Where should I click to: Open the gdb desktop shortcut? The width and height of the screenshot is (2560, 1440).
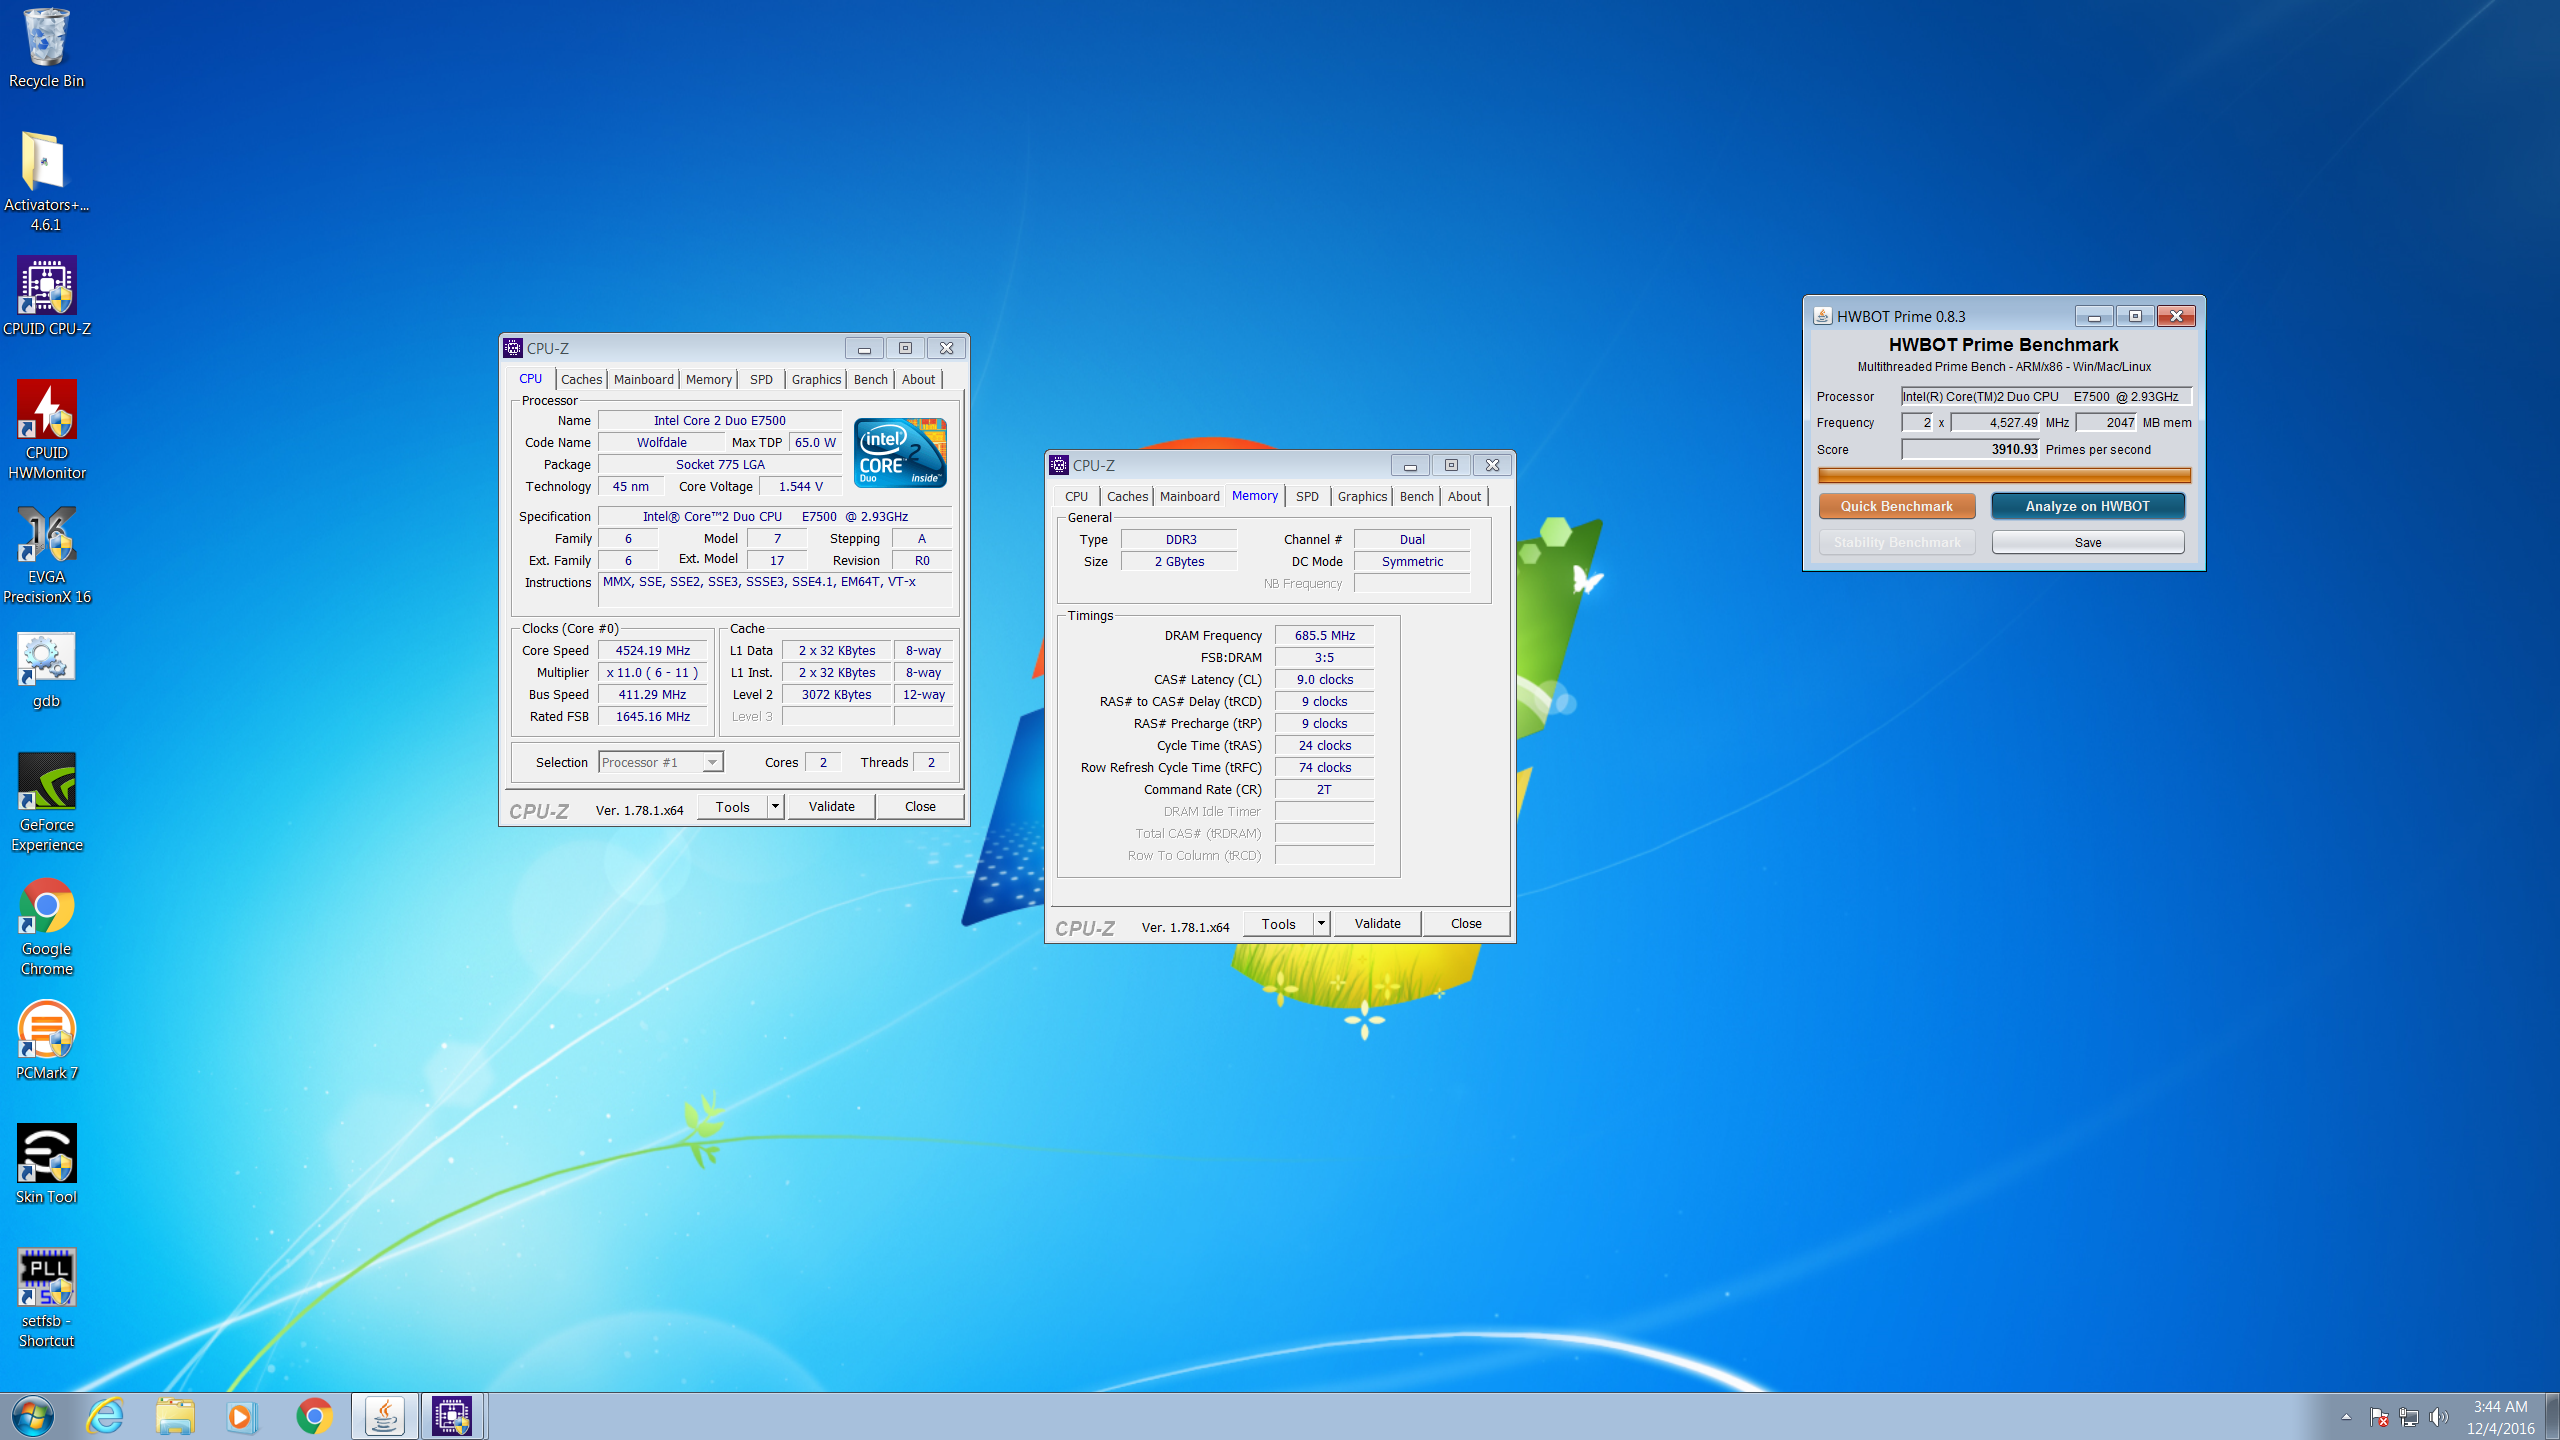[x=46, y=670]
